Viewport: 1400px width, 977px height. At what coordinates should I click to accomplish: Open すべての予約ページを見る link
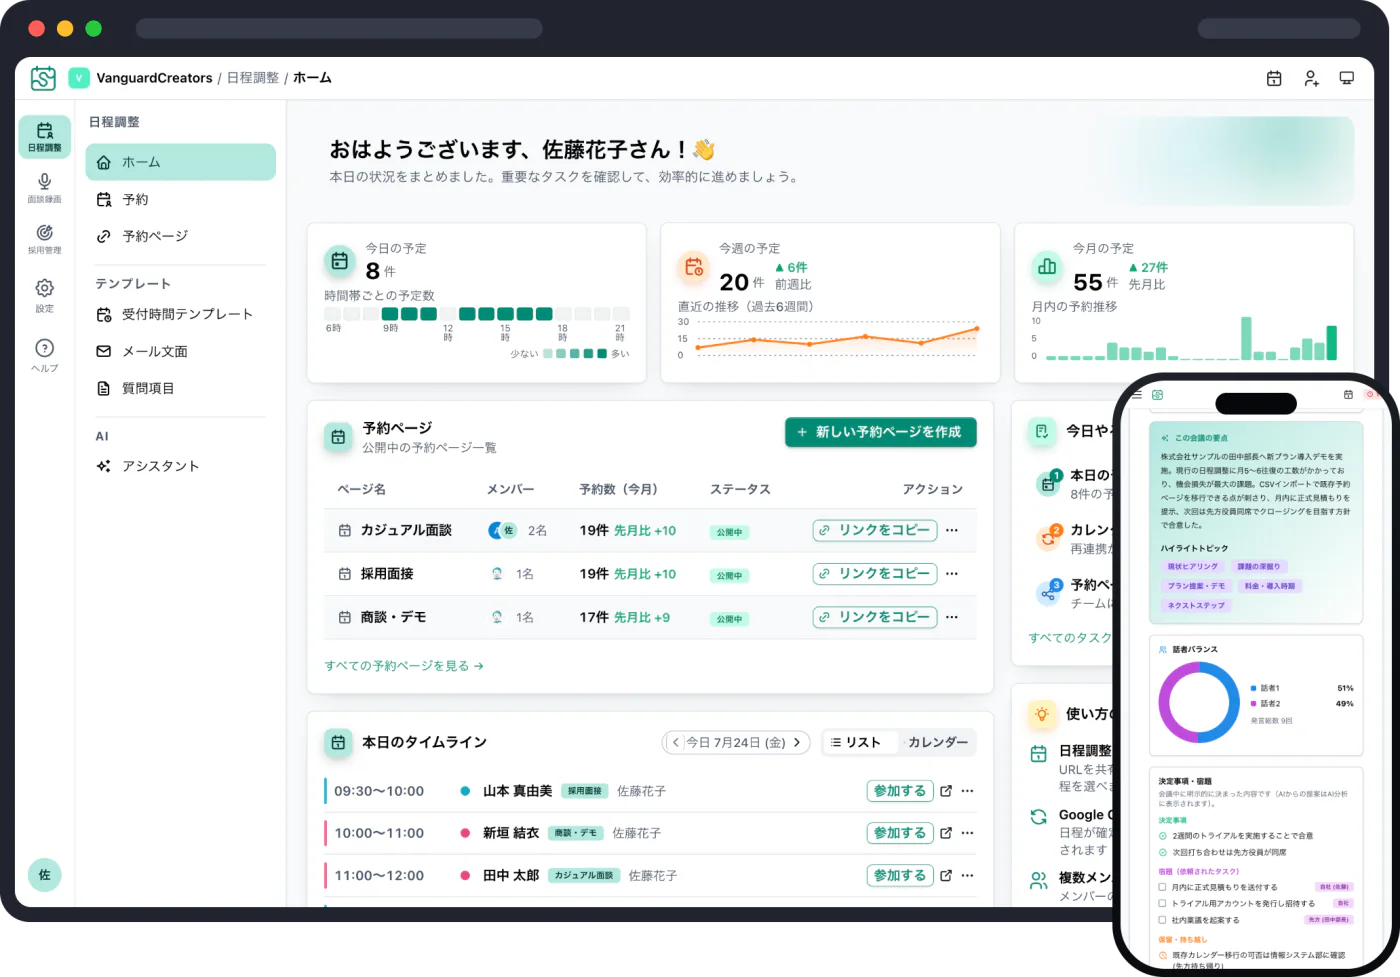tap(404, 666)
